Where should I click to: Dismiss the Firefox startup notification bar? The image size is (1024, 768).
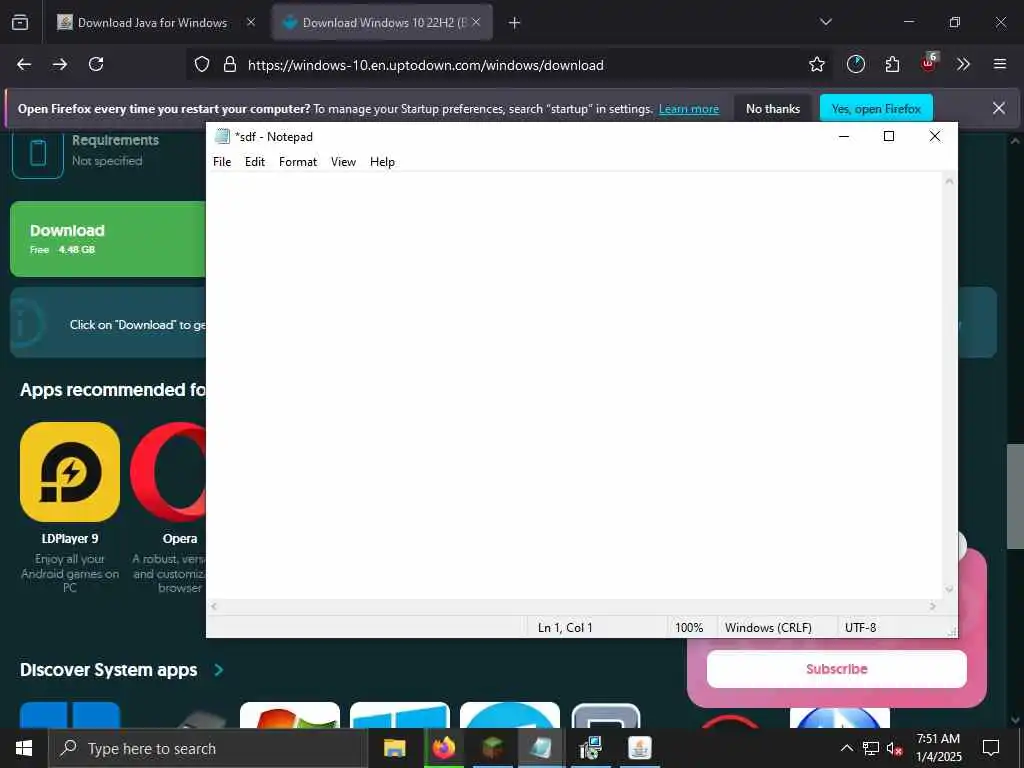pyautogui.click(x=999, y=108)
